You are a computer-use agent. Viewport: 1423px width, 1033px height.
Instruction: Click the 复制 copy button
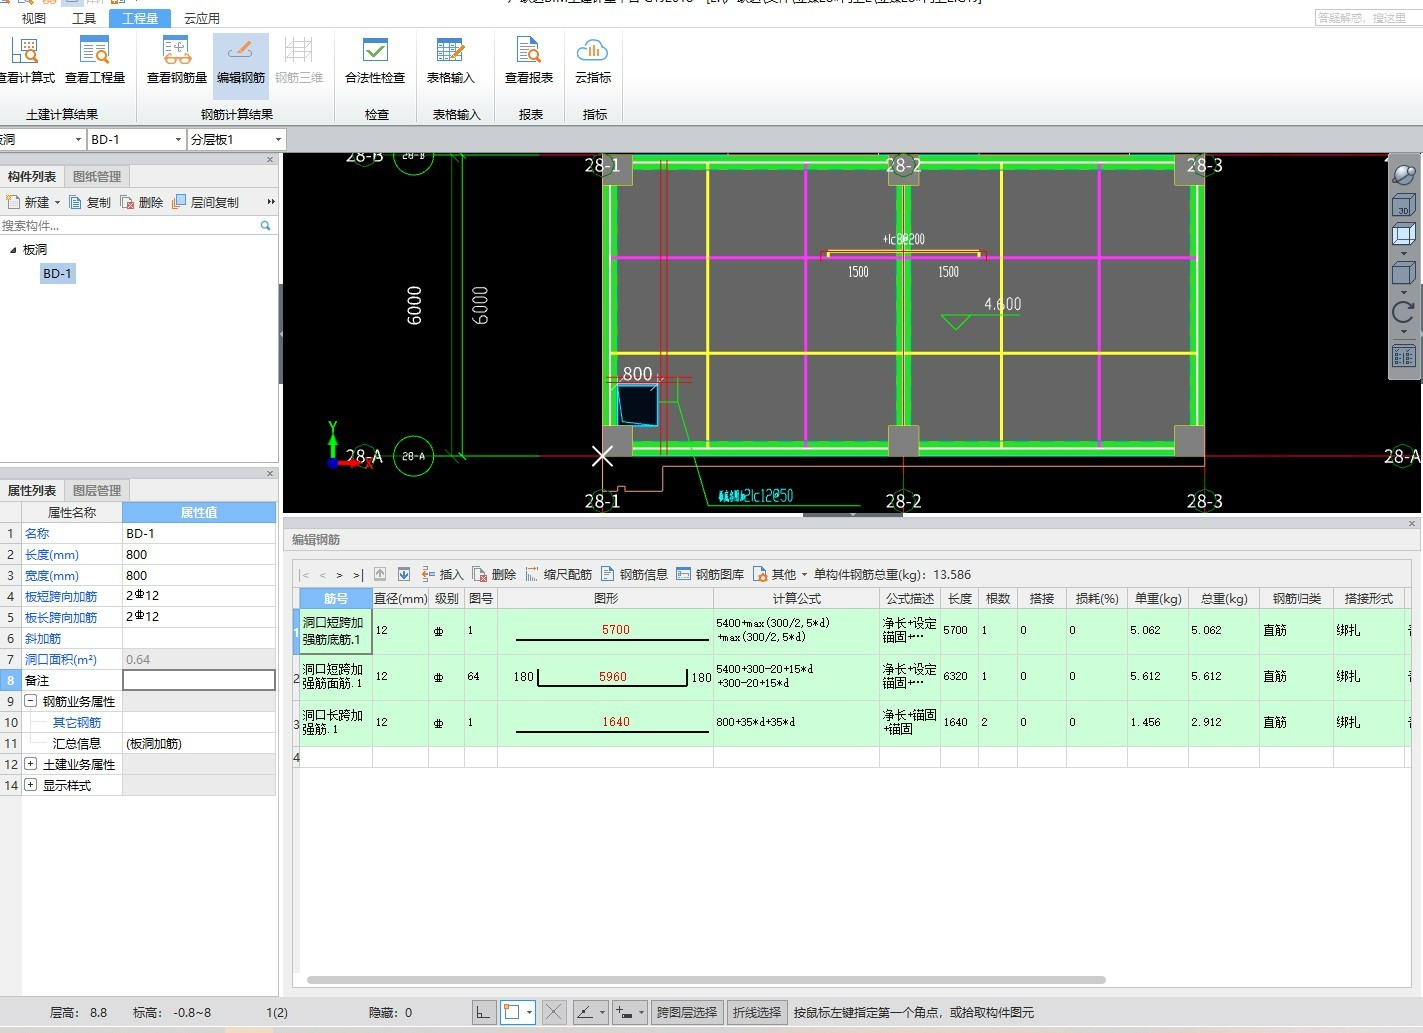(90, 202)
